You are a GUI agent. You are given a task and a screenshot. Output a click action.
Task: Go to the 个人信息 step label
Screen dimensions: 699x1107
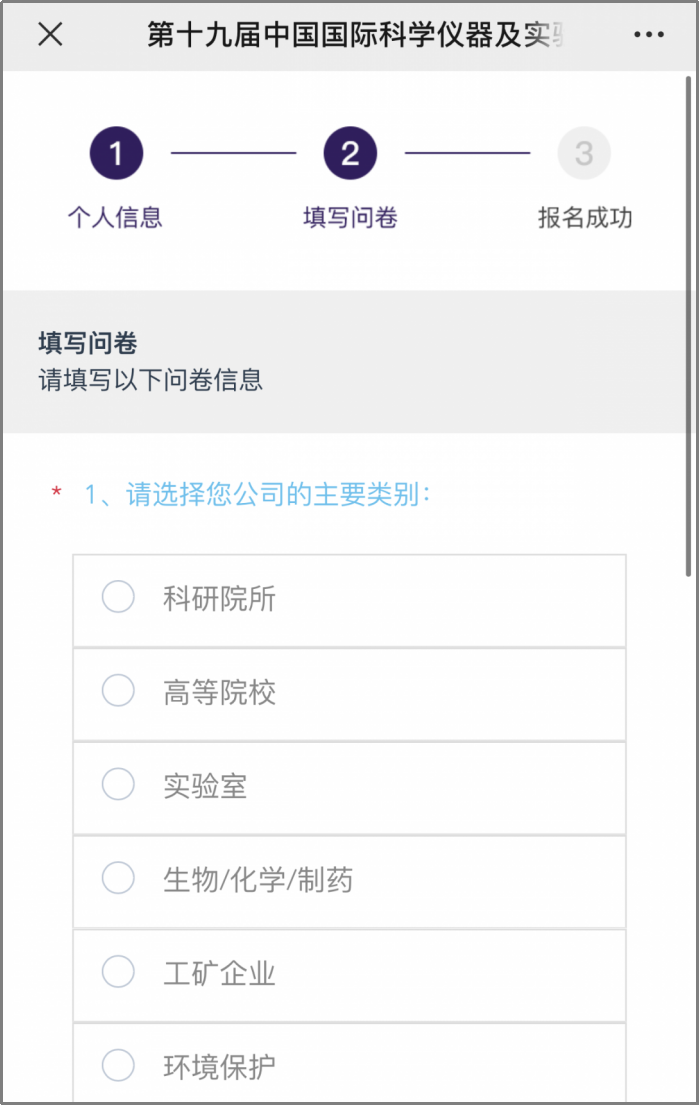[x=115, y=217]
